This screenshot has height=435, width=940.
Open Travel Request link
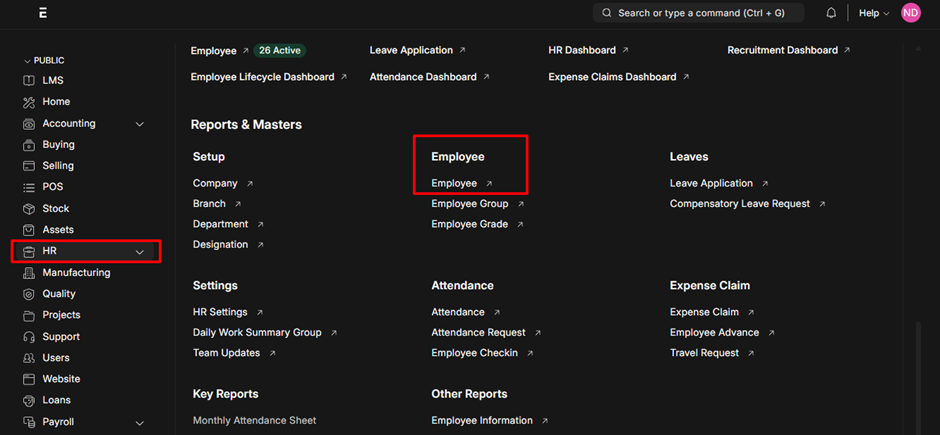point(704,353)
